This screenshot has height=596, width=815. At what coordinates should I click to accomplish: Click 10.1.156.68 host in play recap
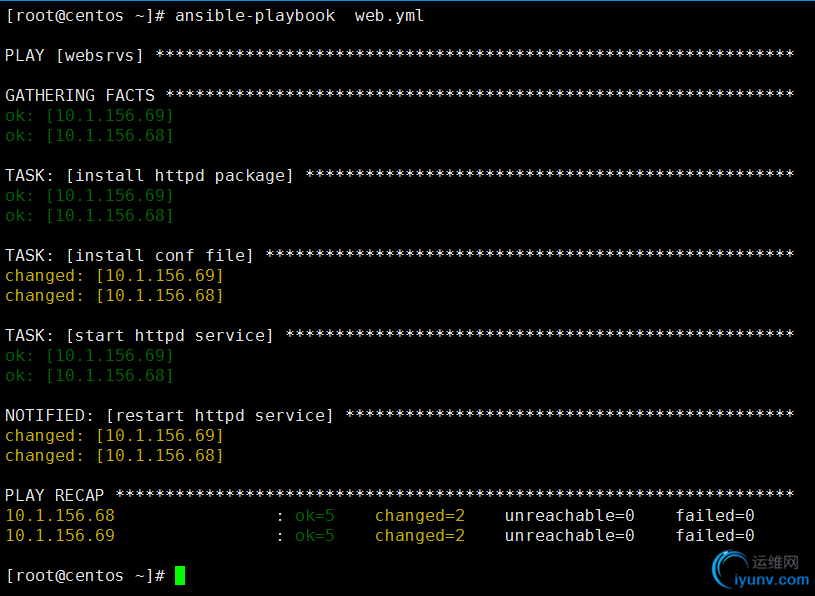(x=60, y=515)
